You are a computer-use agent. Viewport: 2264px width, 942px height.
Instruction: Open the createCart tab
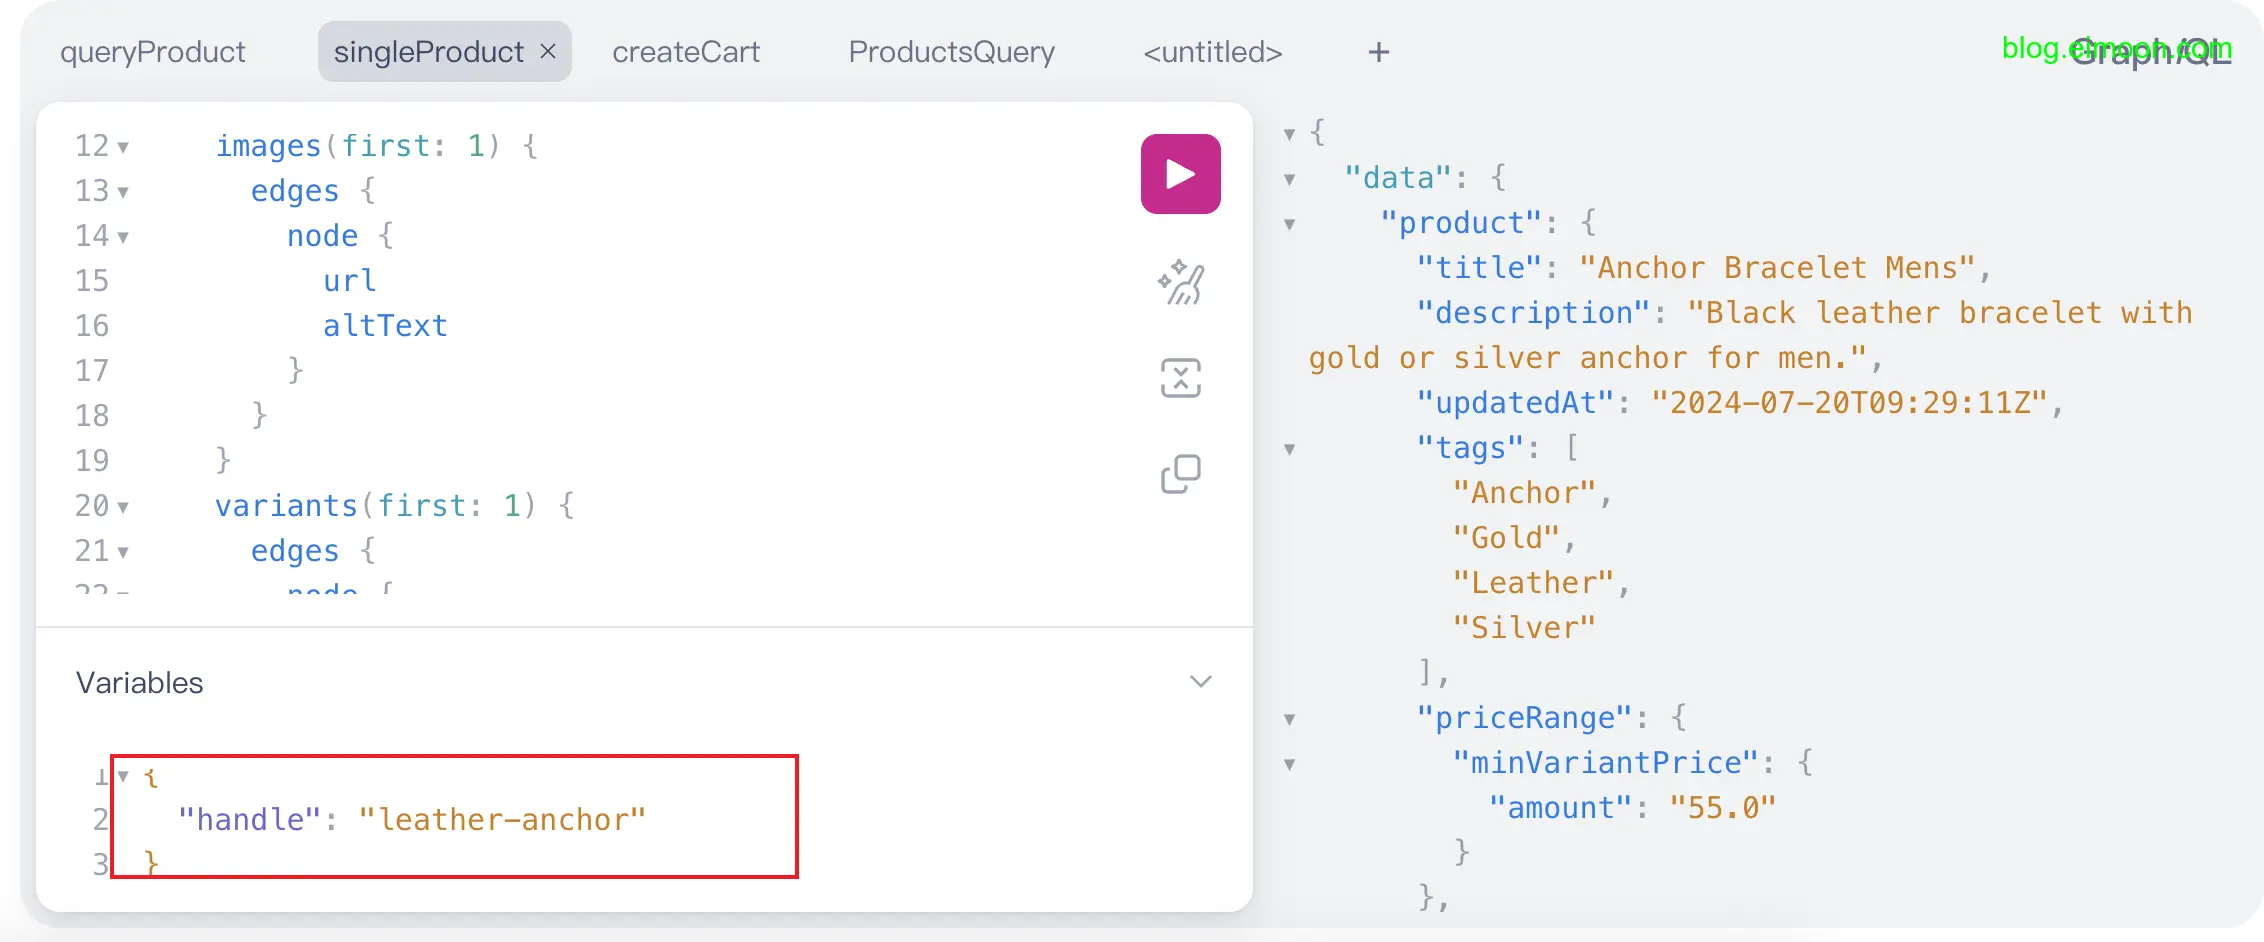686,52
